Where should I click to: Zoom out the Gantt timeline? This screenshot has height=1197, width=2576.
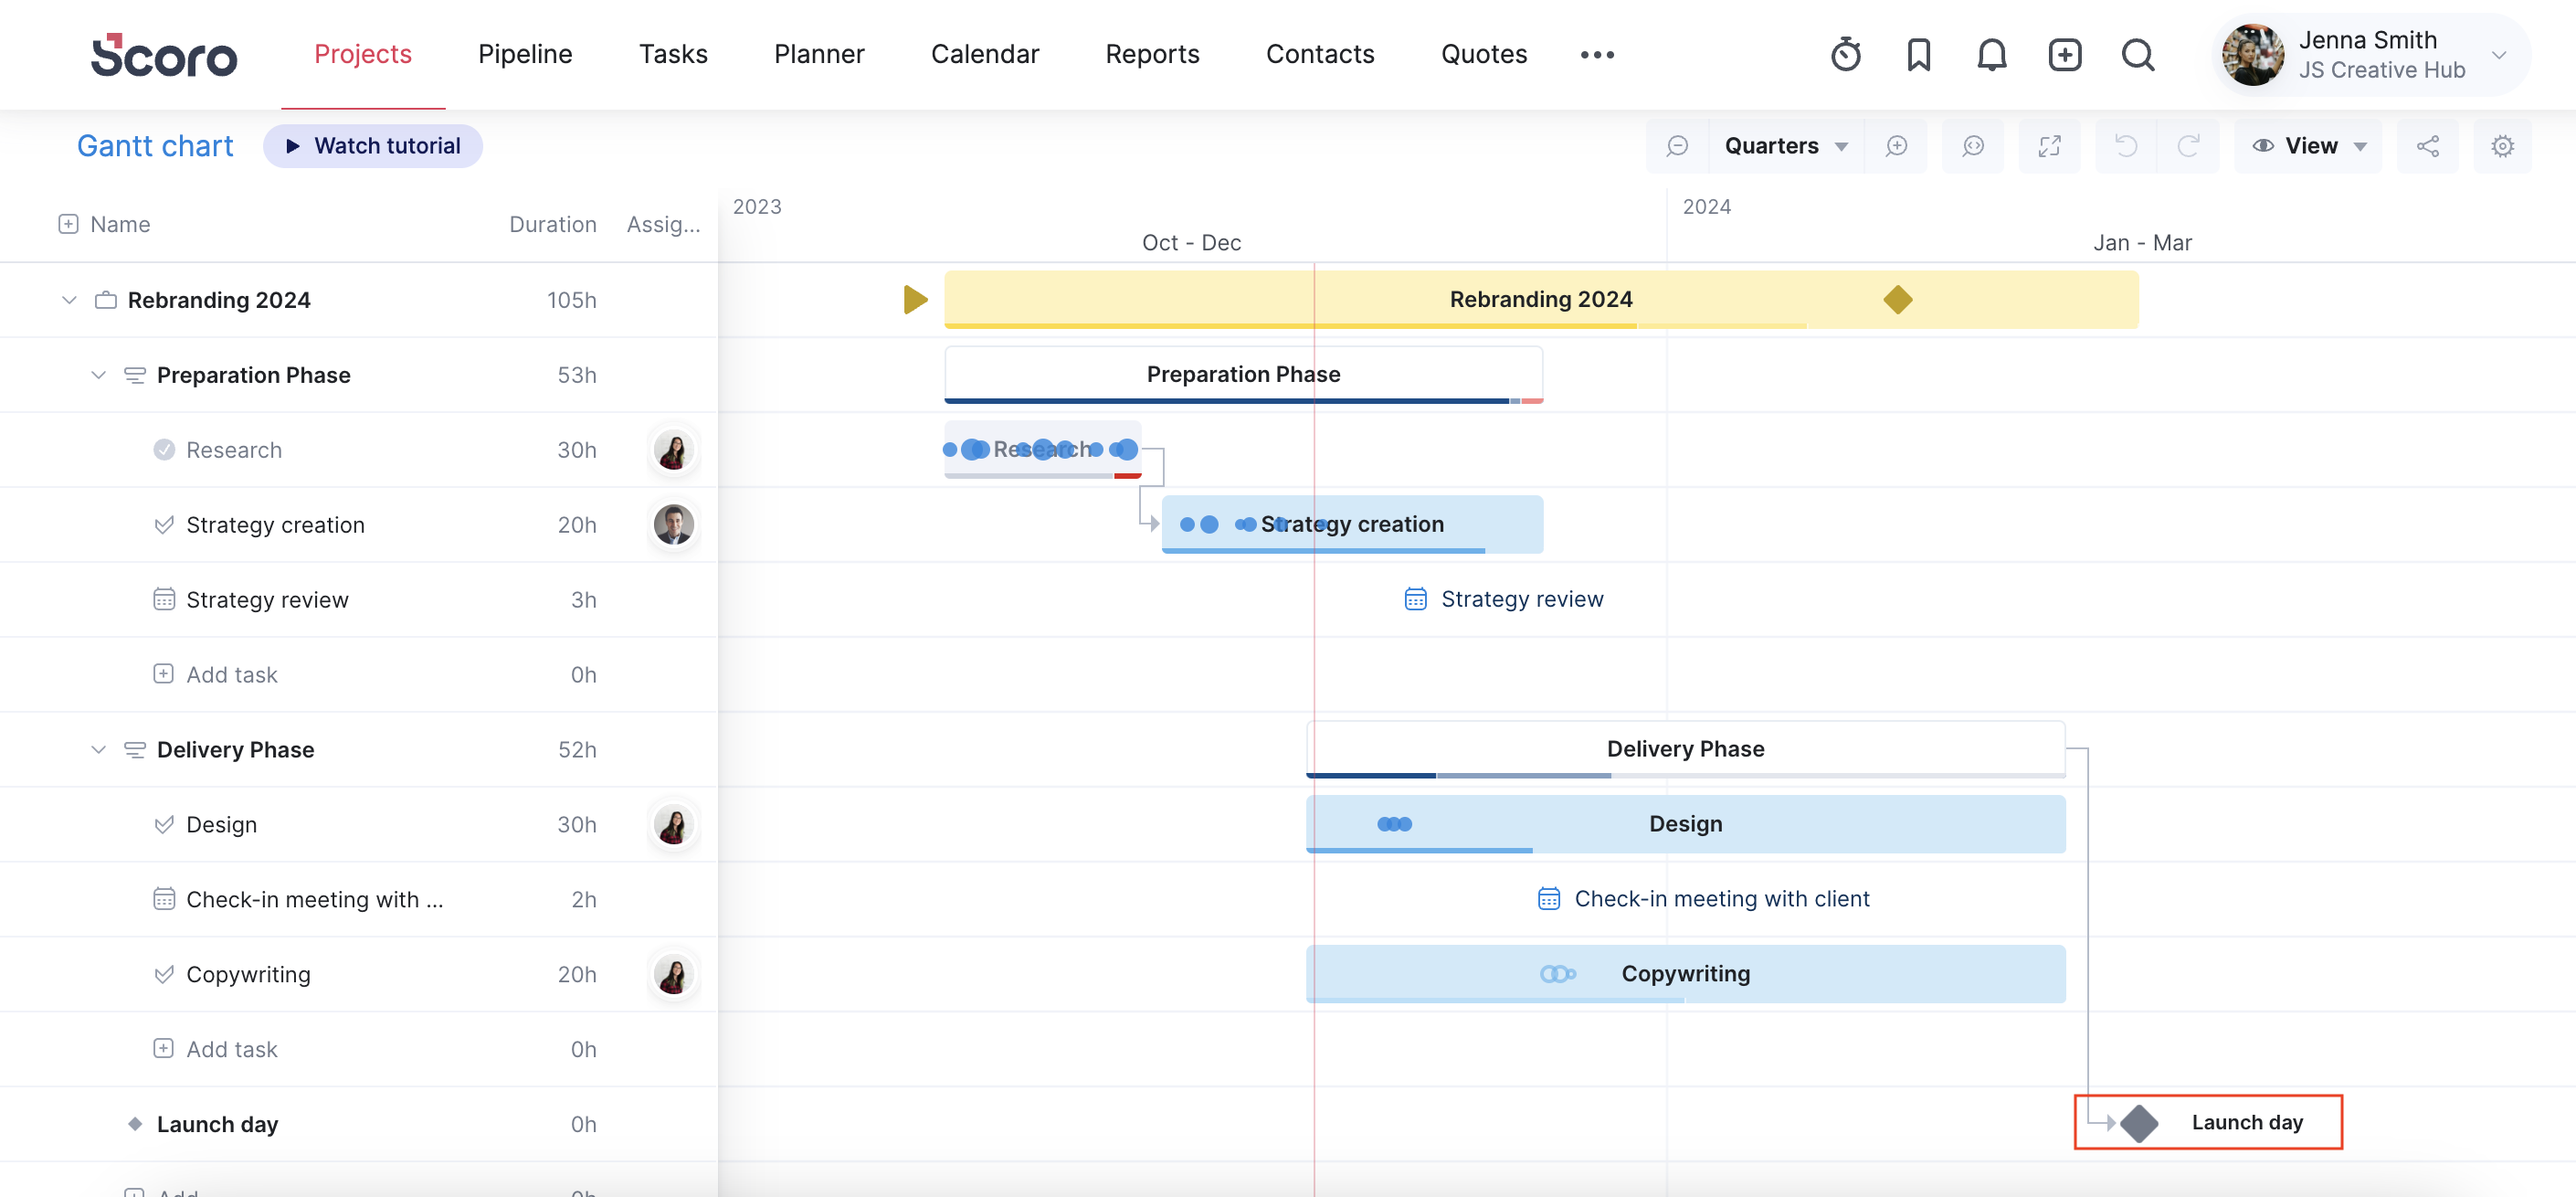click(x=1677, y=146)
